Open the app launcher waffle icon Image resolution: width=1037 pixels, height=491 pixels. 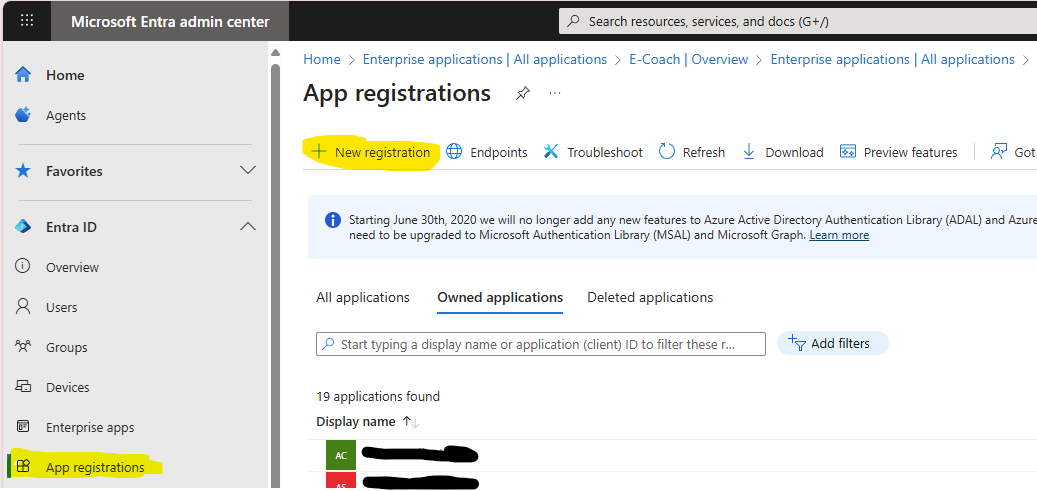click(27, 21)
